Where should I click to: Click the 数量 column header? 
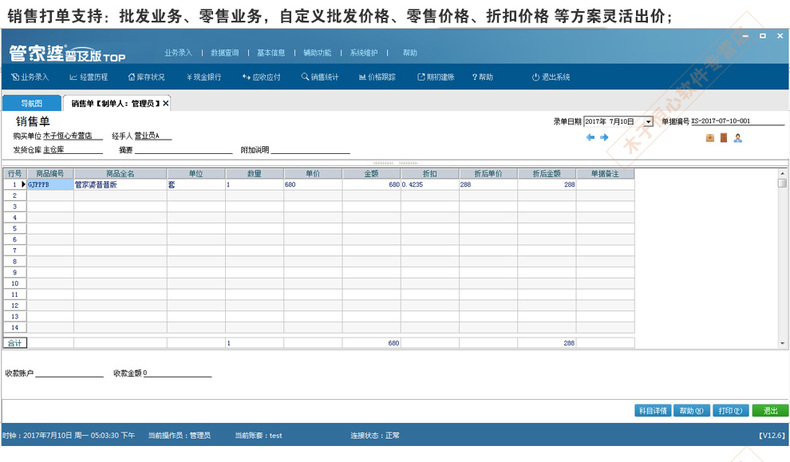click(254, 173)
